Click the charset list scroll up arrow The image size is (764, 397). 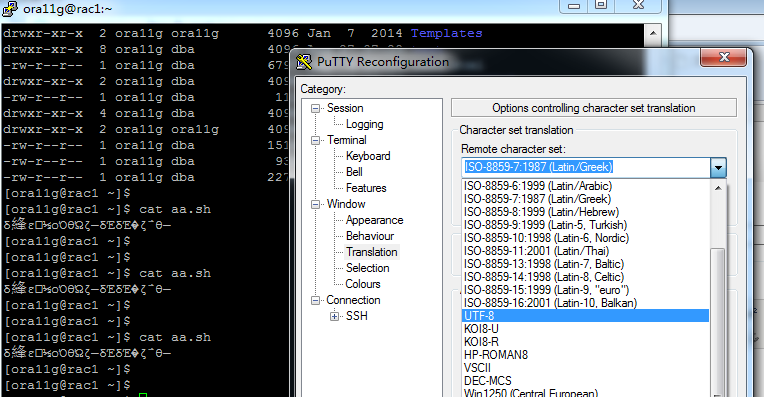pos(718,188)
